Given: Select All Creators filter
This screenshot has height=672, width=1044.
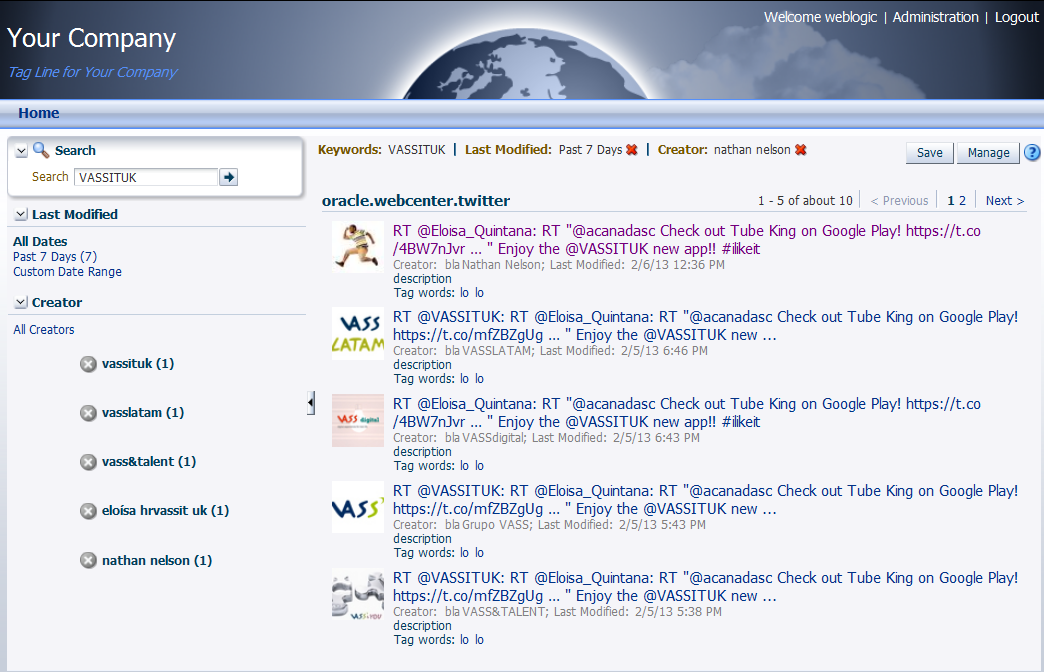Looking at the screenshot, I should coord(43,330).
